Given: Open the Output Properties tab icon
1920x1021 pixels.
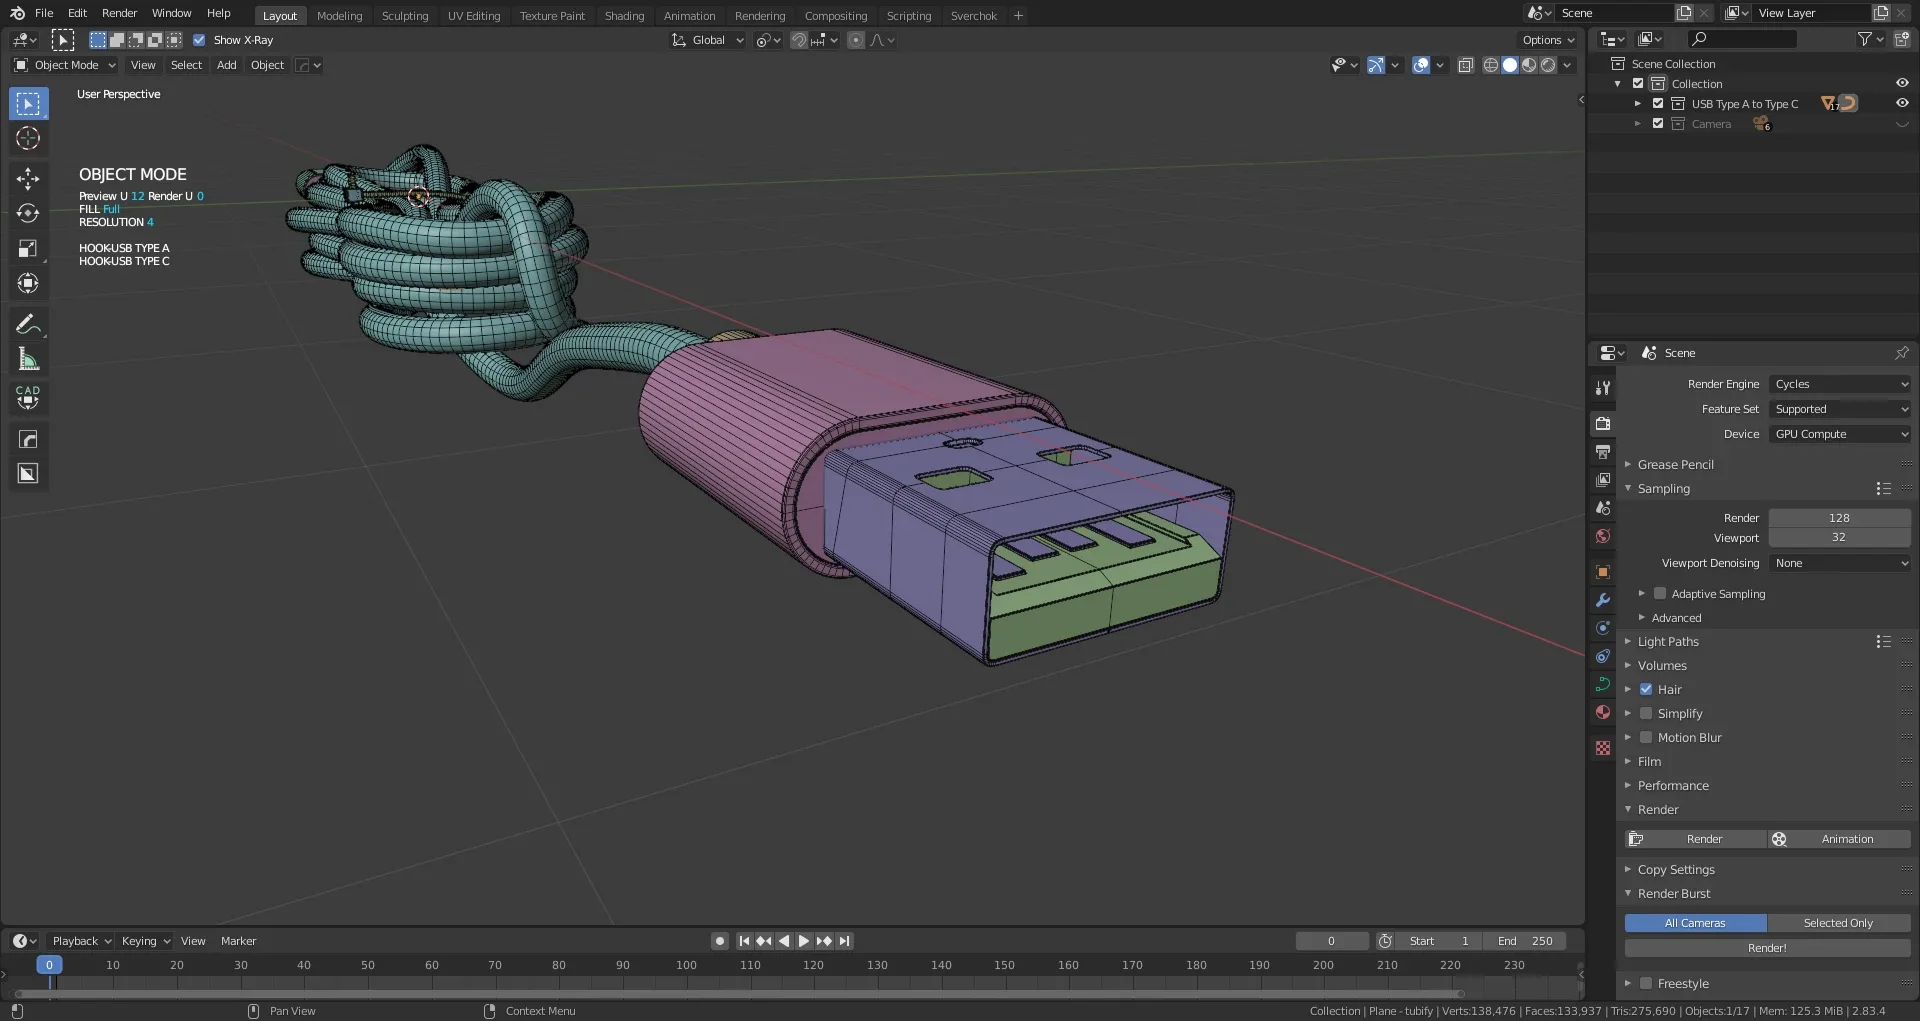Looking at the screenshot, I should pos(1603,452).
